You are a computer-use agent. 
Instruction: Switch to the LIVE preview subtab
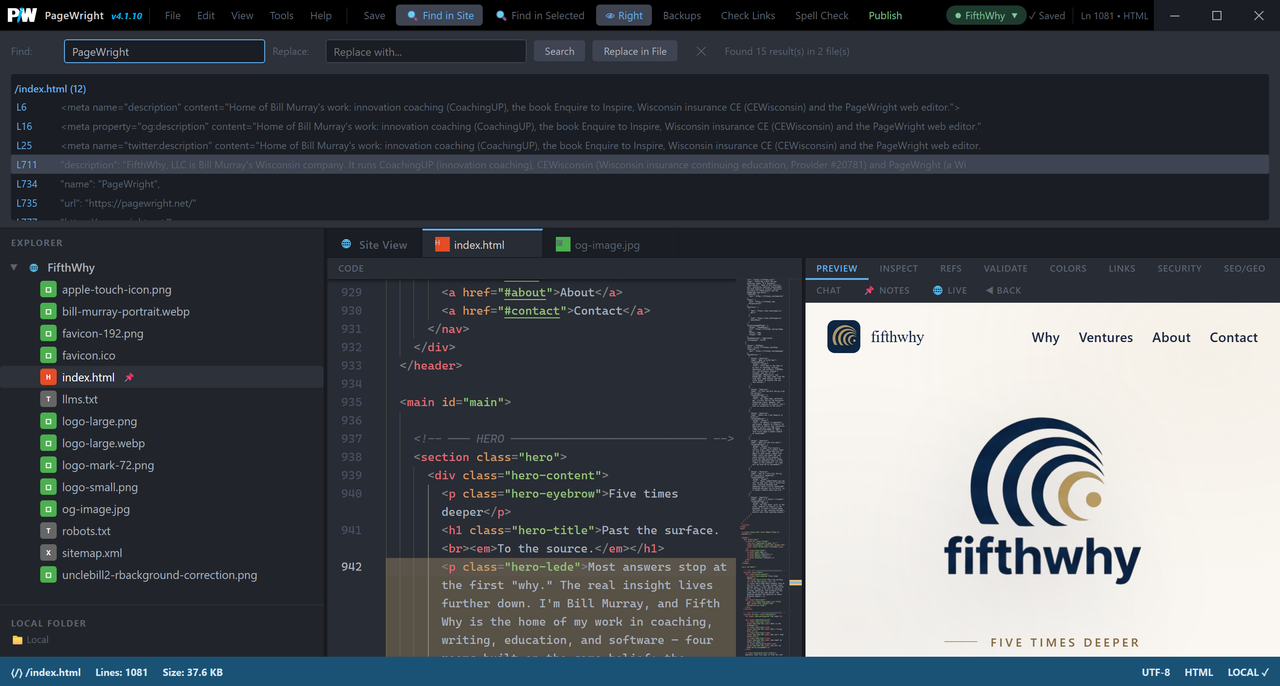click(x=950, y=290)
